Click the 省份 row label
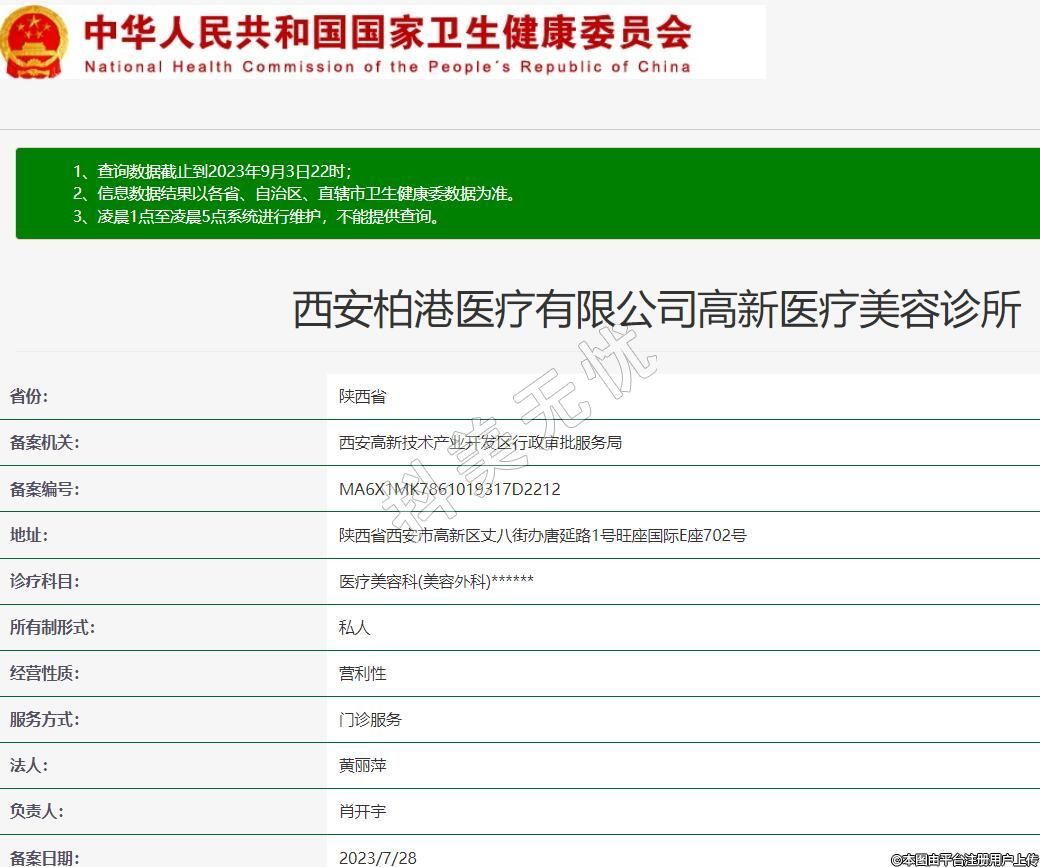1040x867 pixels. (x=29, y=397)
